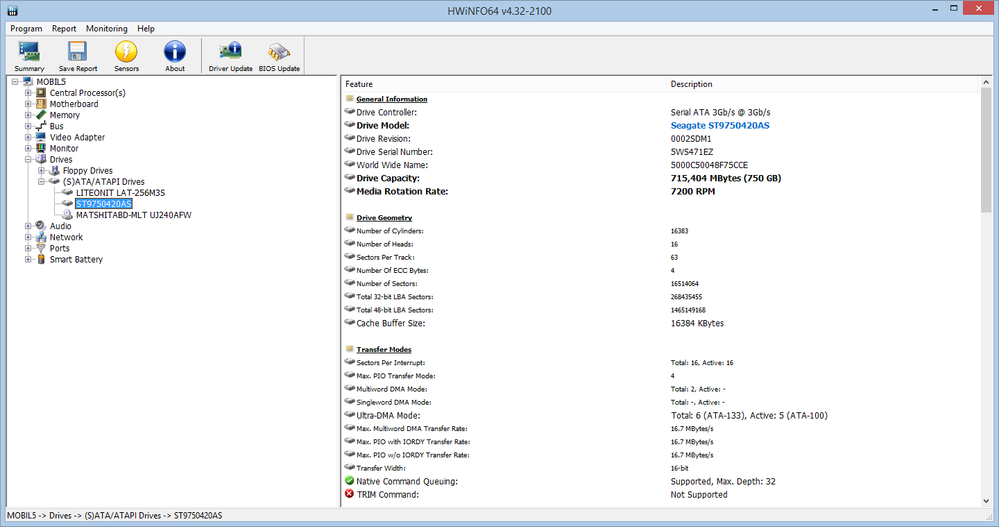Viewport: 999px width, 527px height.
Task: Click the Feature column header
Action: [503, 84]
